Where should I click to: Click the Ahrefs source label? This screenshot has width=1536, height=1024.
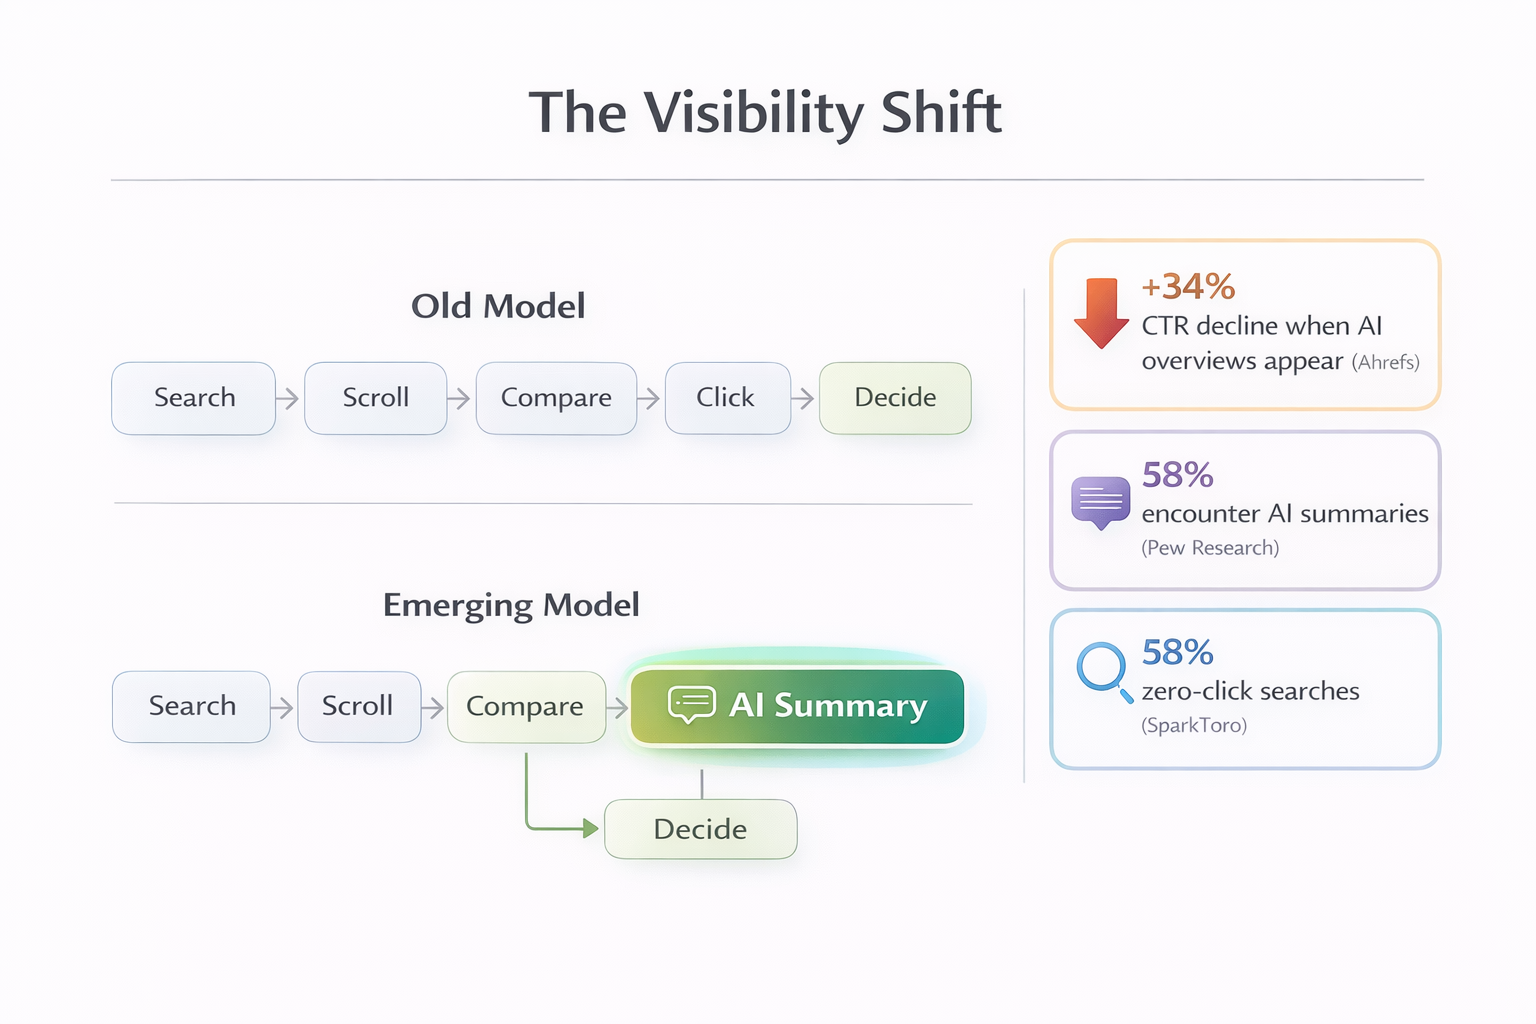(1386, 362)
